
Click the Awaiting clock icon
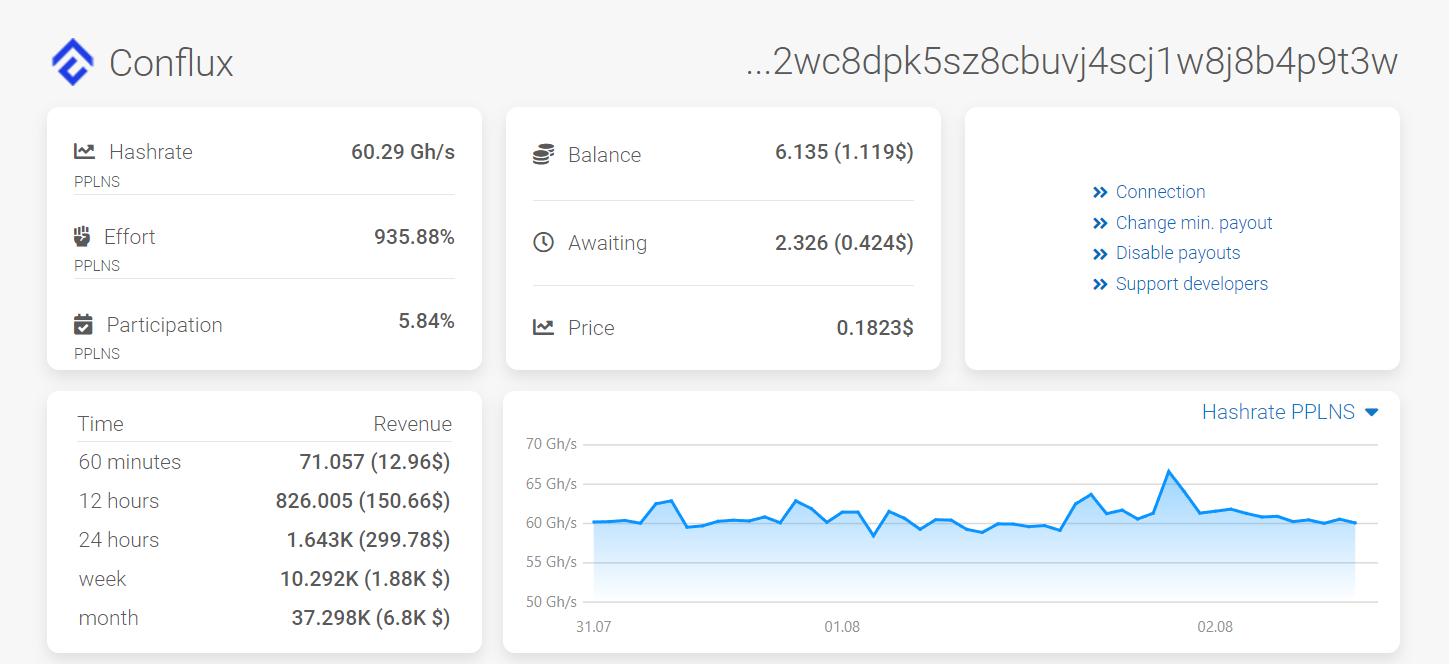[x=542, y=242]
